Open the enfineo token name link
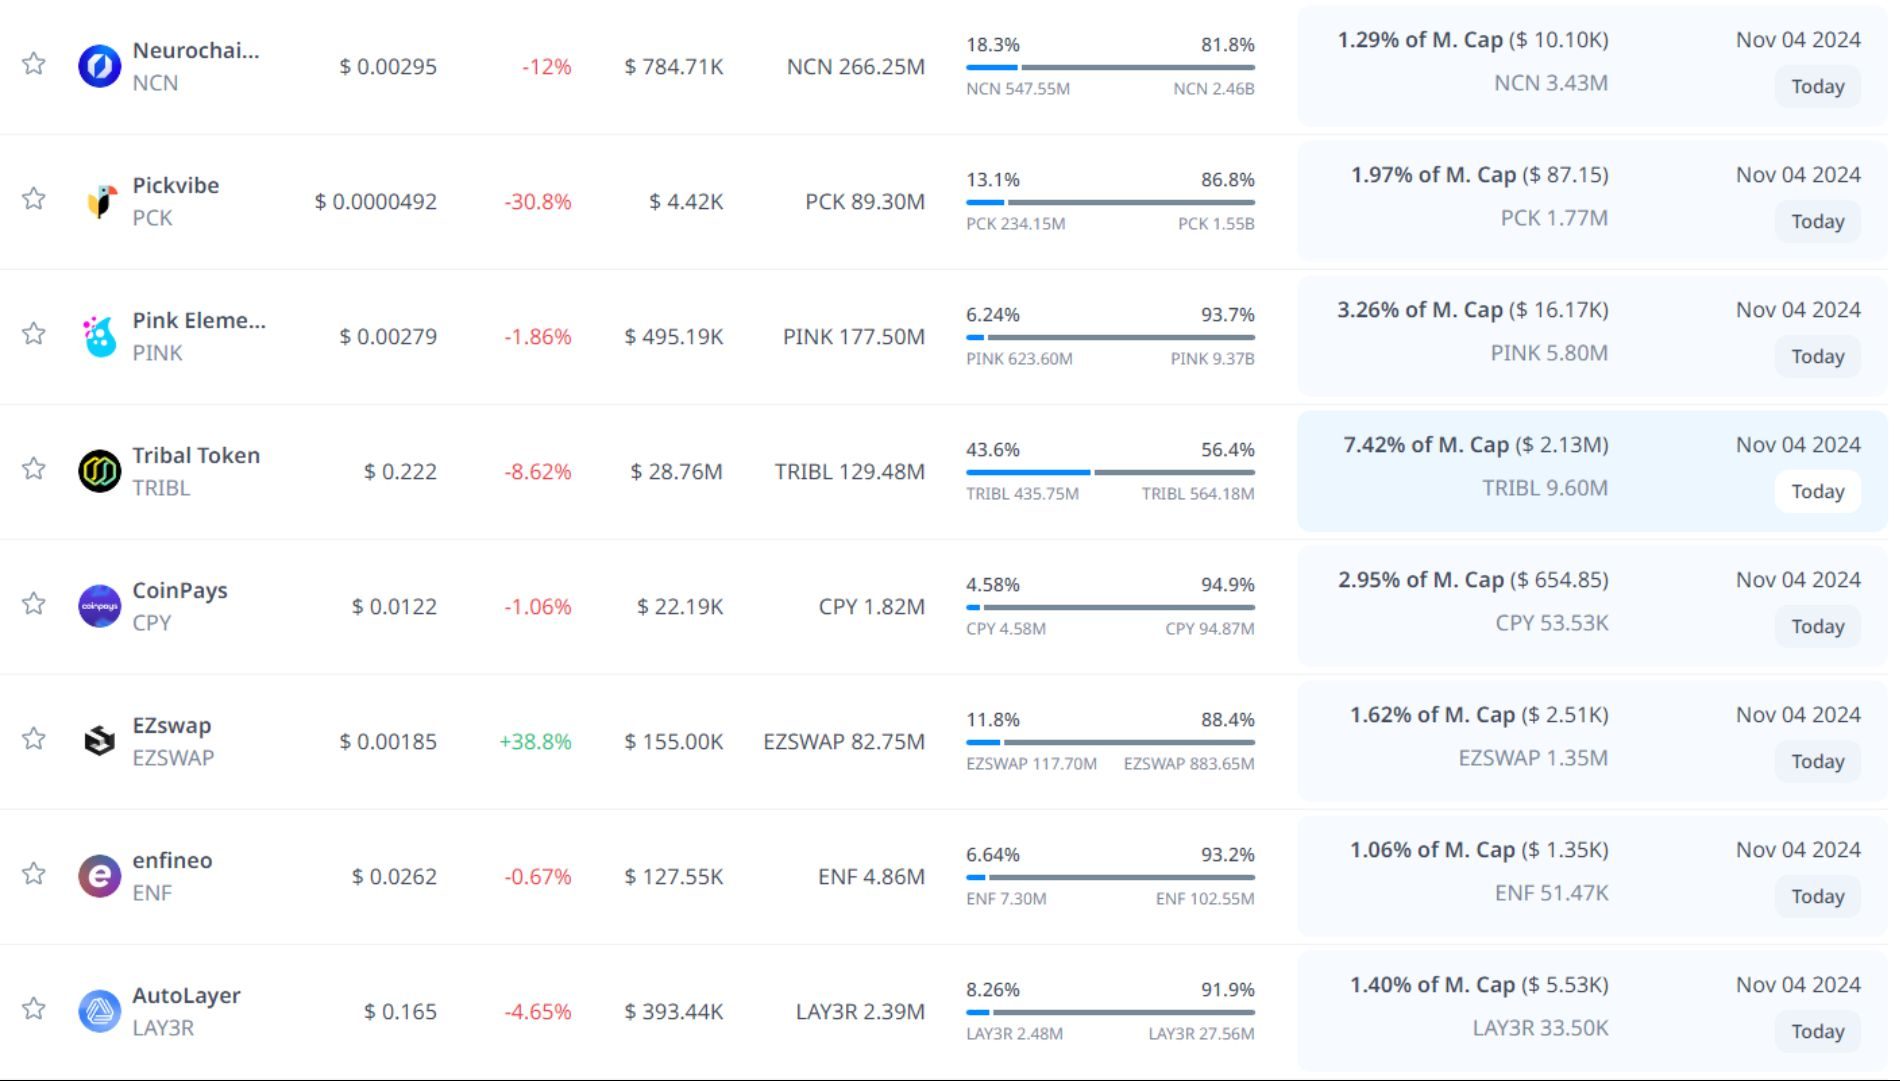1900x1081 pixels. pos(172,860)
